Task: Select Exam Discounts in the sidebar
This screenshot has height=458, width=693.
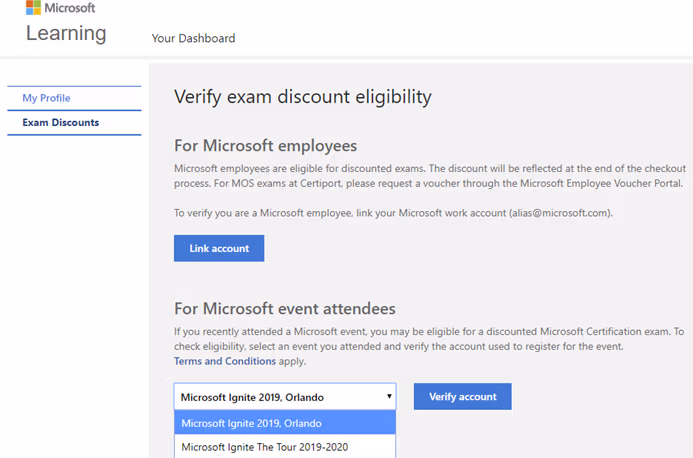Action: [74, 122]
